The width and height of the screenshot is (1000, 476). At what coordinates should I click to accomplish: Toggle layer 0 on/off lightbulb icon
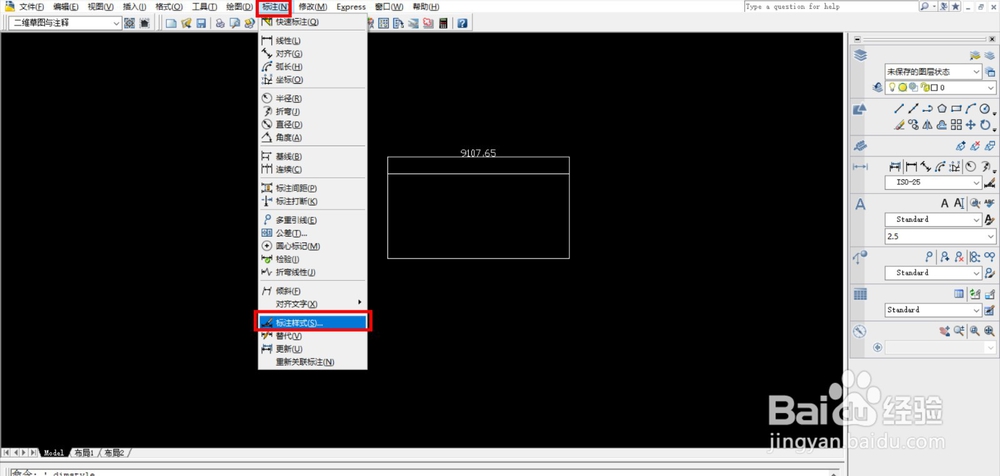[892, 88]
